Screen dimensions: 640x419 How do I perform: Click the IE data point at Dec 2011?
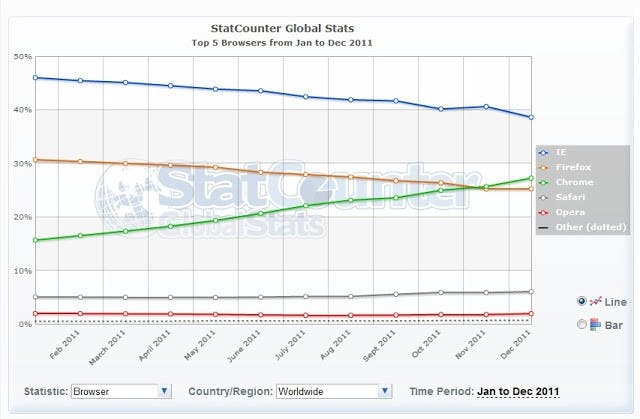(529, 117)
